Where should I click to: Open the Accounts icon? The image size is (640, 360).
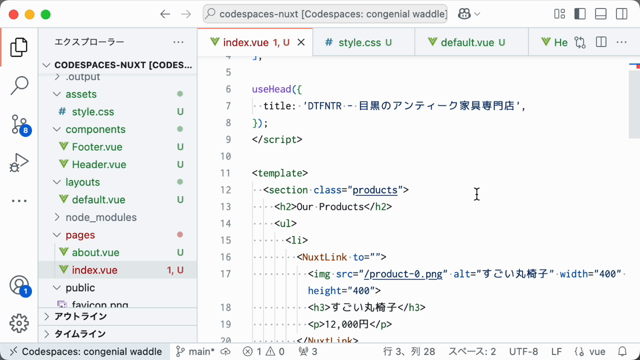(20, 286)
